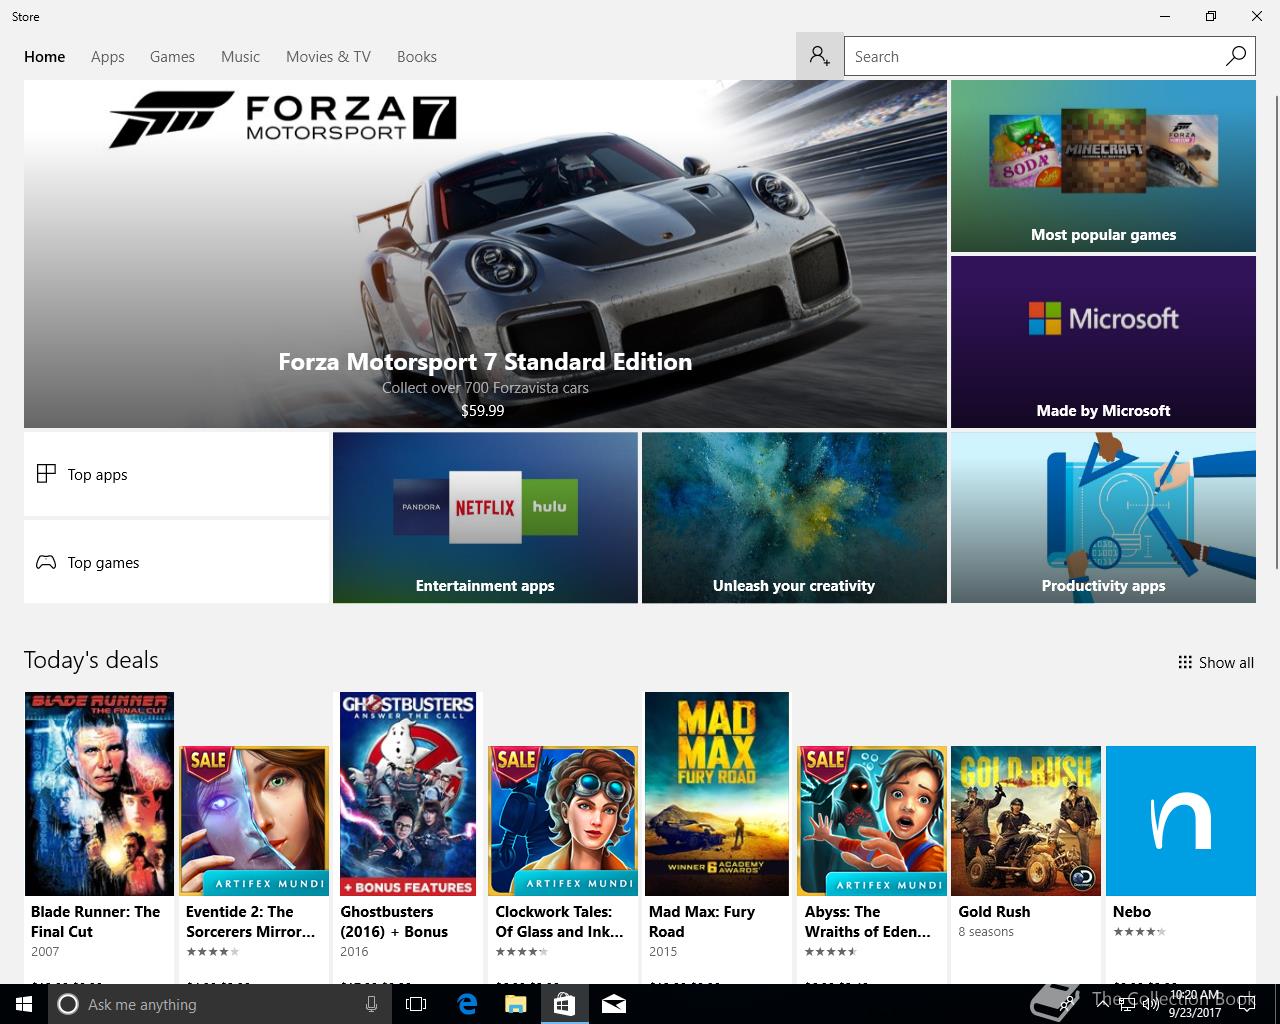The width and height of the screenshot is (1280, 1024).
Task: Open Forza Motorsport 7 Standard Edition banner
Action: (x=485, y=254)
